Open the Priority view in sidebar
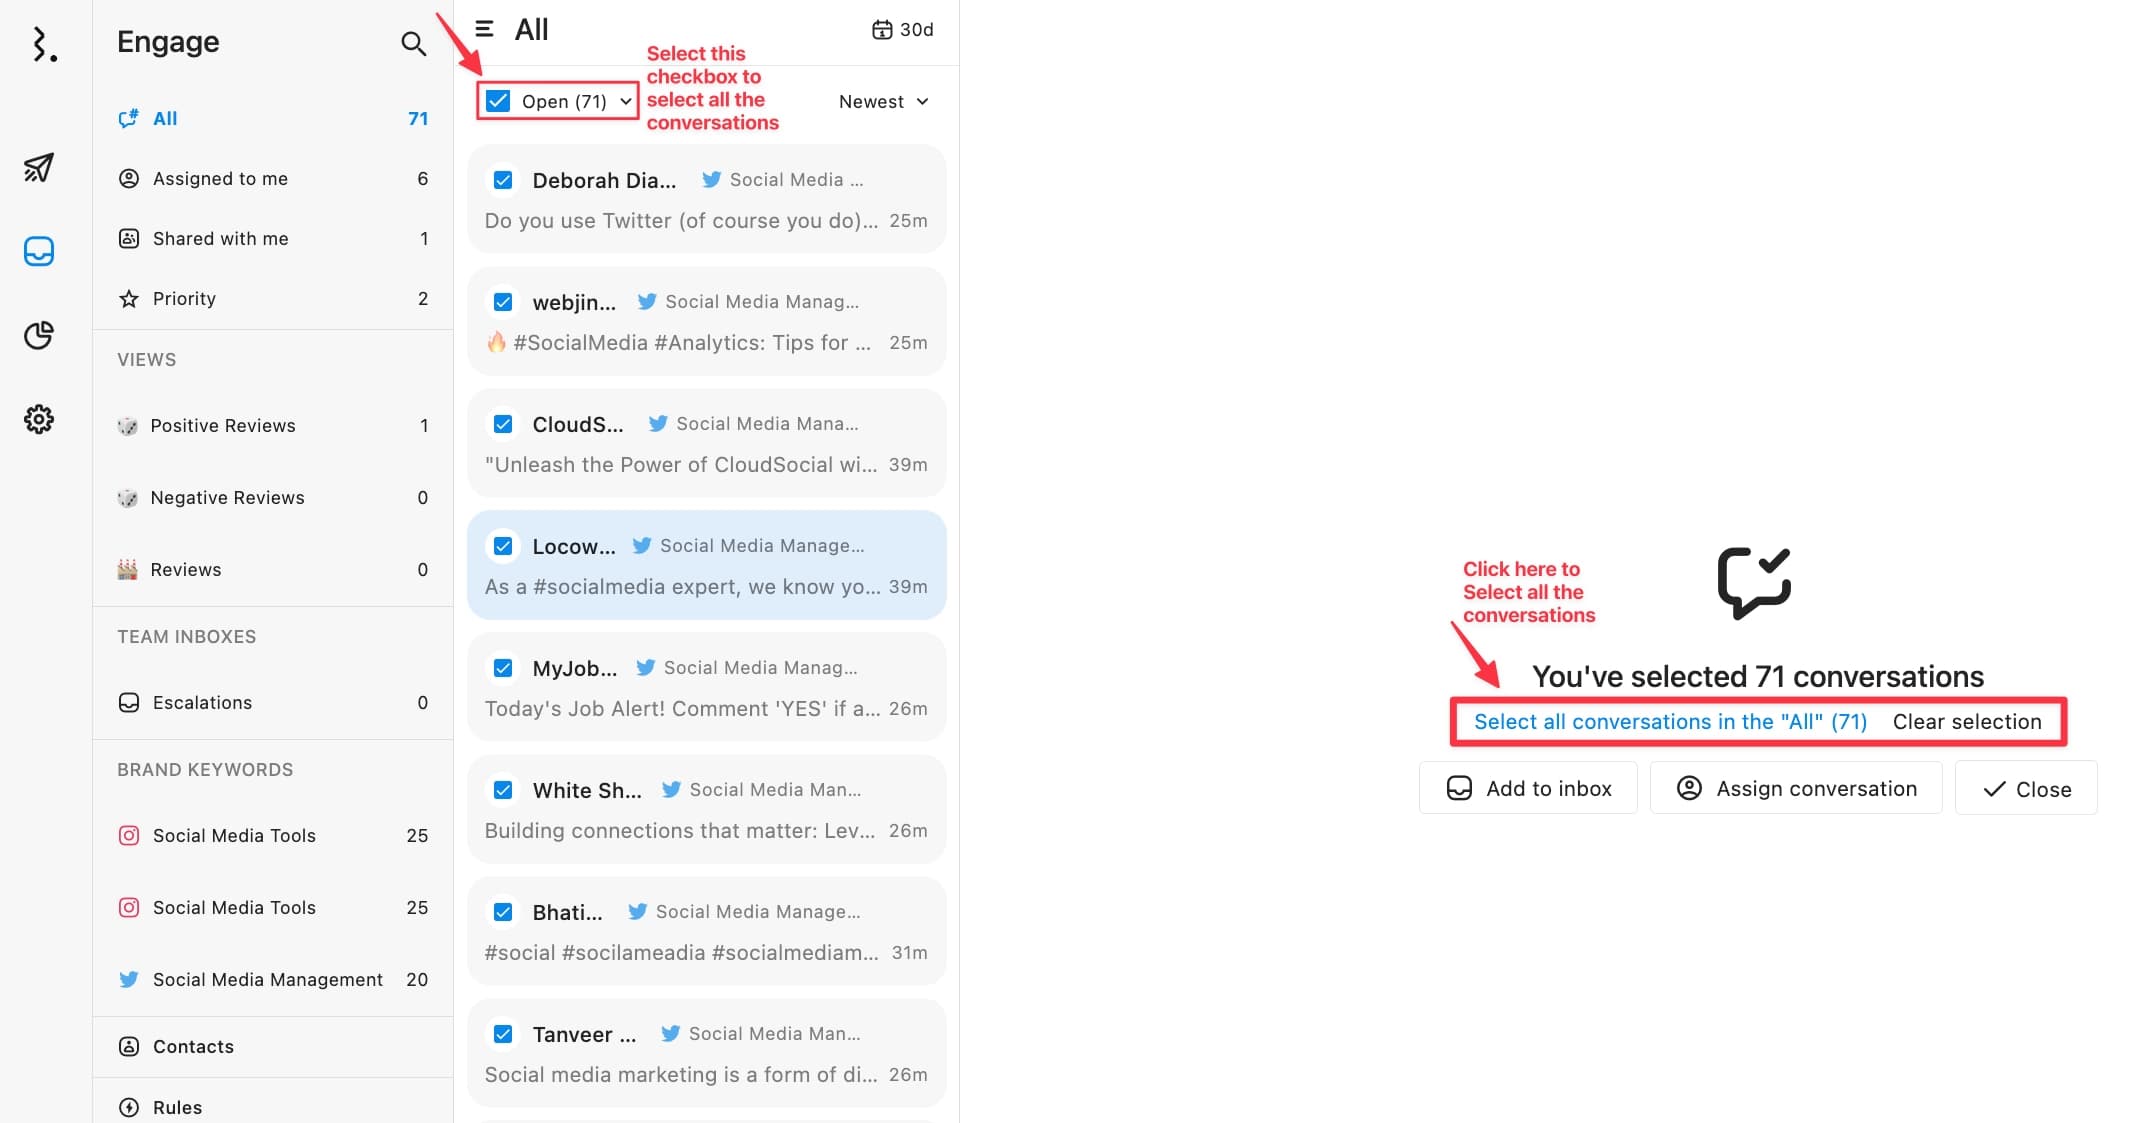 pyautogui.click(x=184, y=298)
